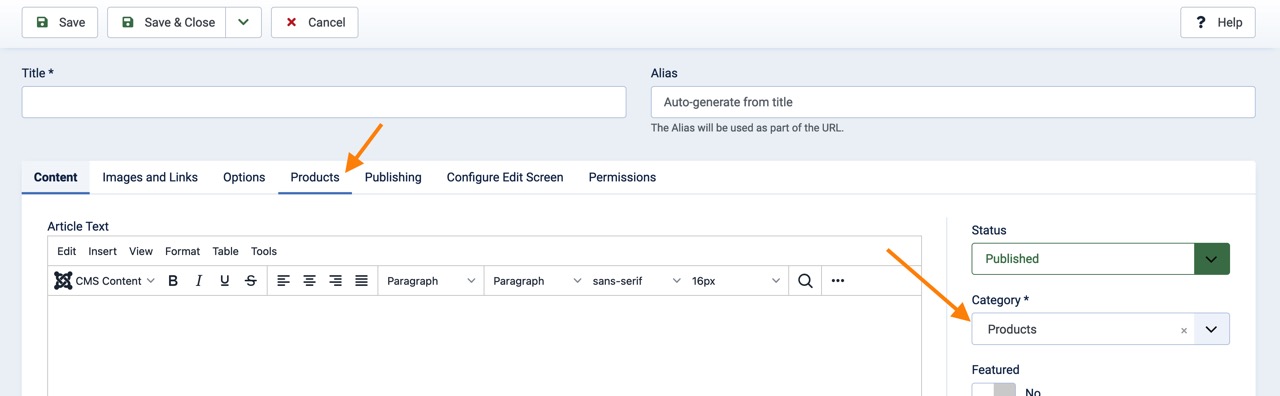This screenshot has width=1280, height=396.
Task: Toggle strikethrough formatting
Action: pyautogui.click(x=251, y=281)
